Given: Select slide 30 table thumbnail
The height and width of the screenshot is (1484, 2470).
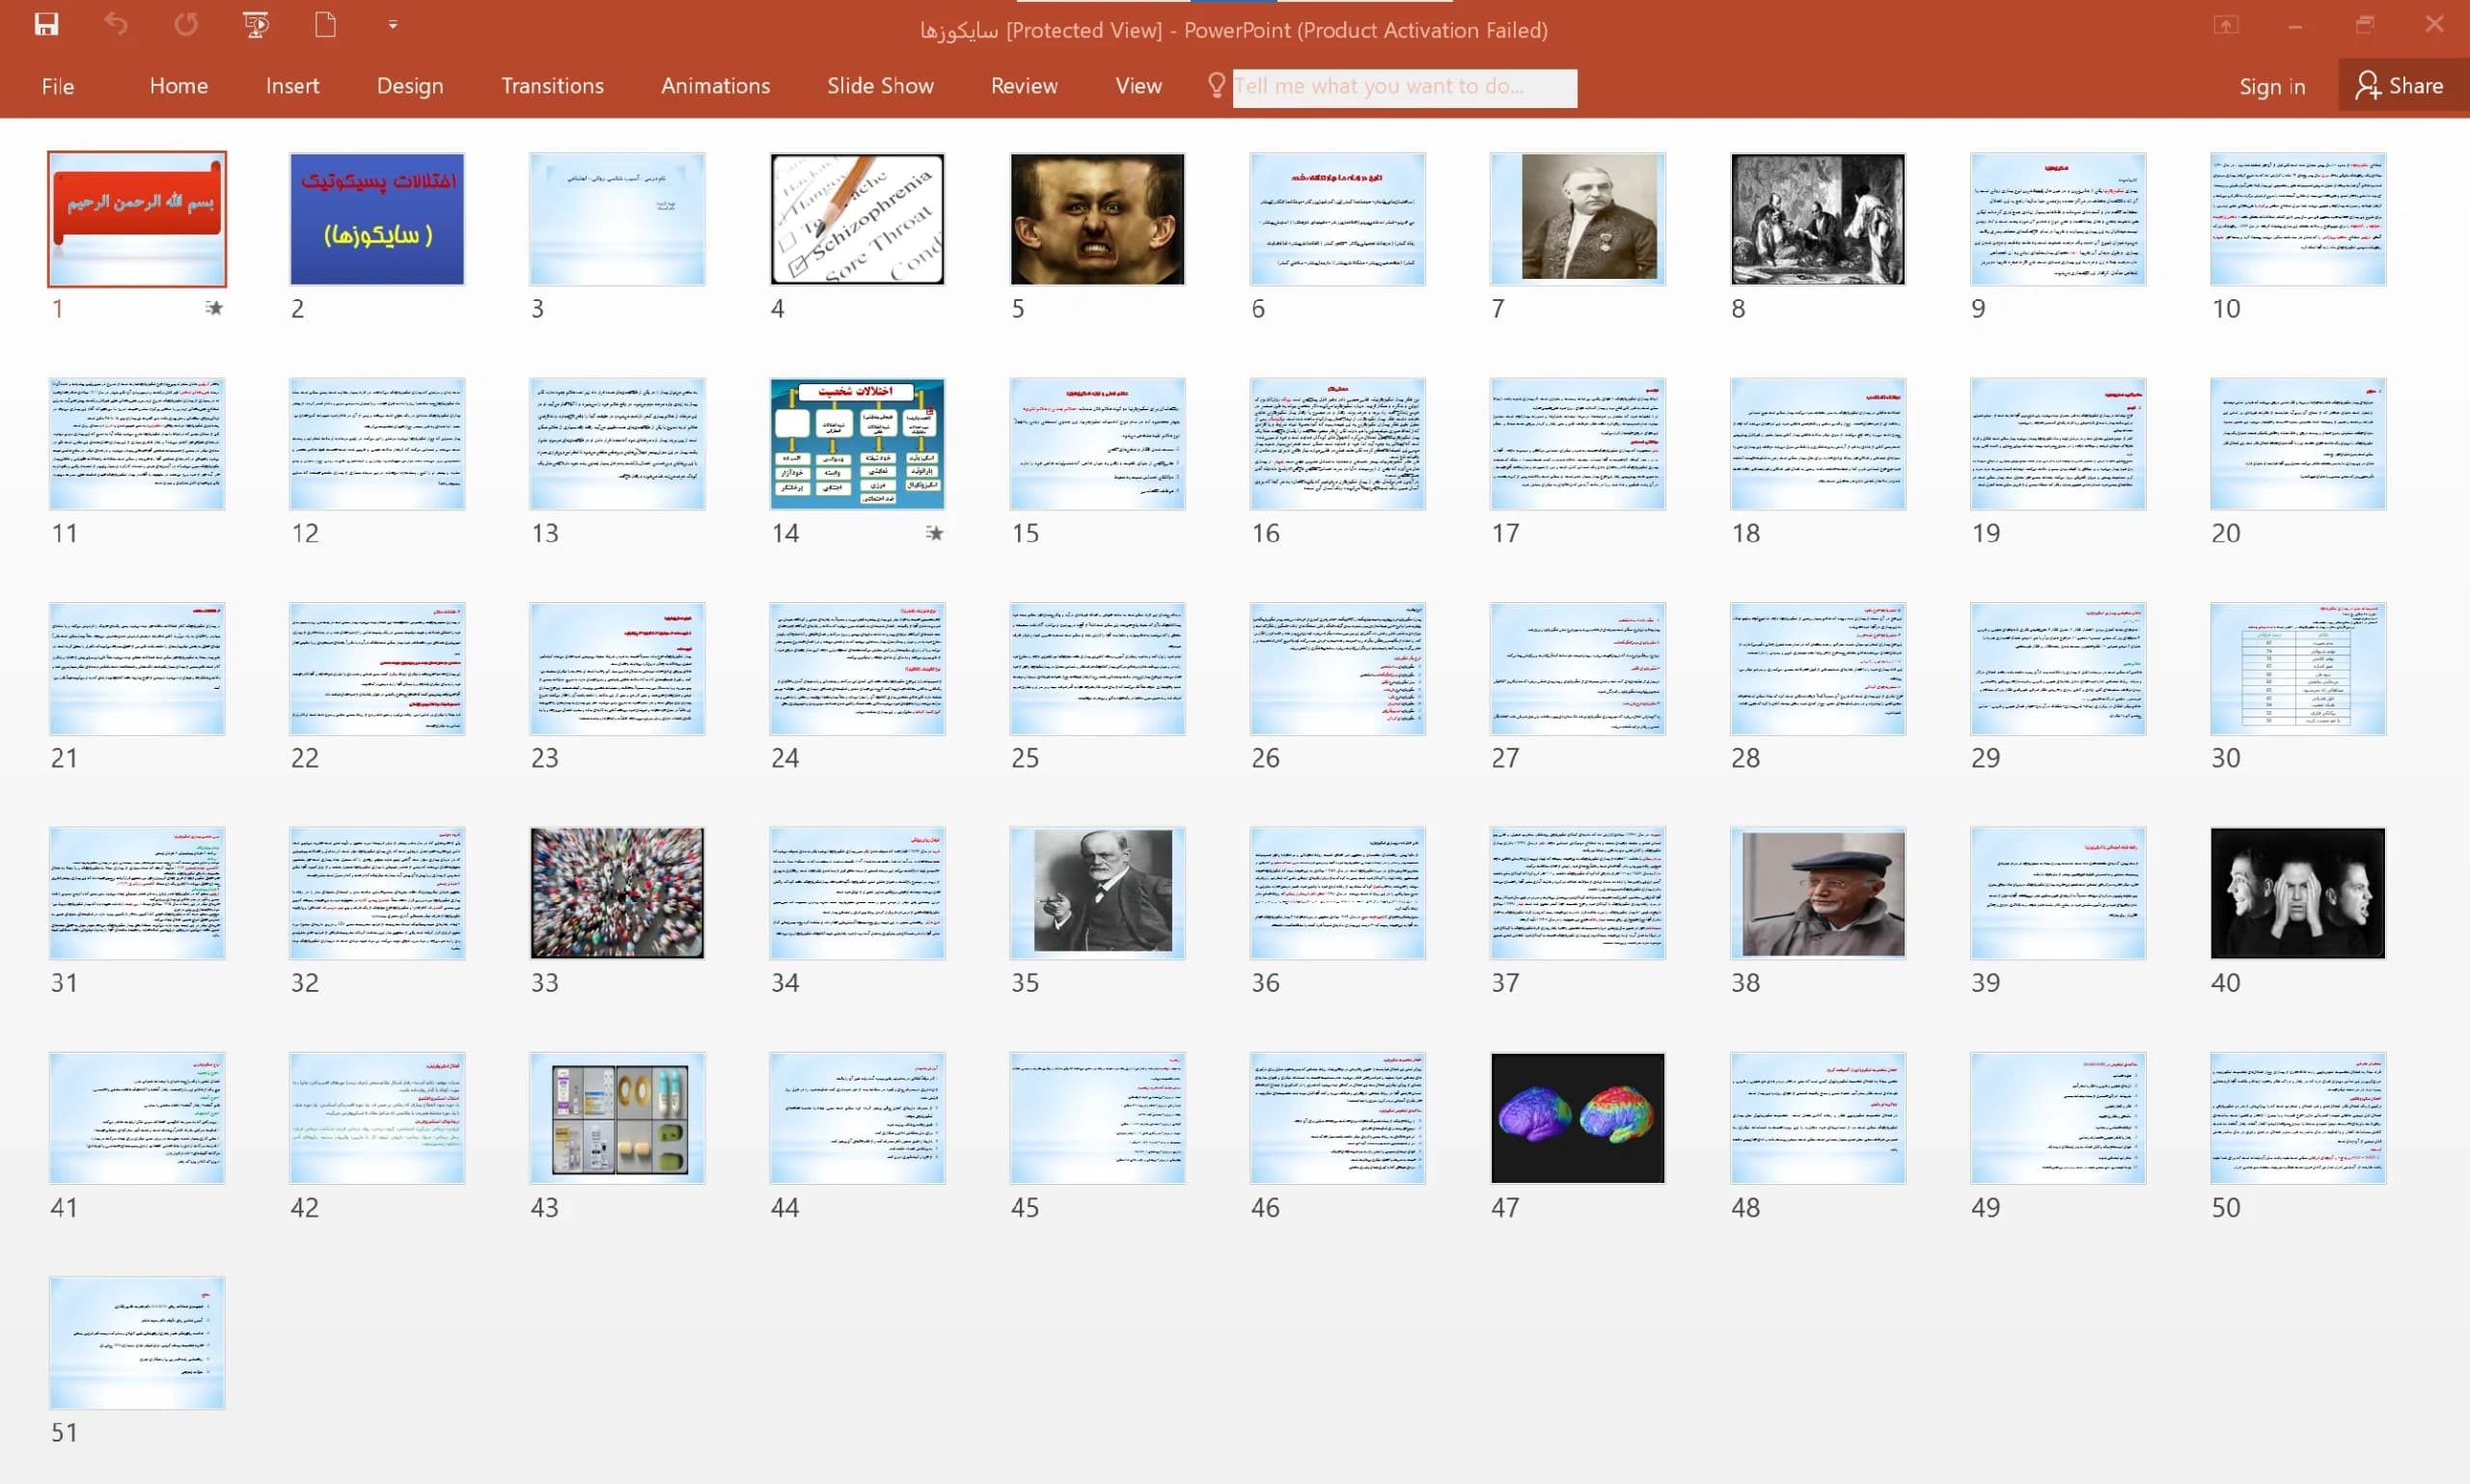Looking at the screenshot, I should pyautogui.click(x=2298, y=669).
